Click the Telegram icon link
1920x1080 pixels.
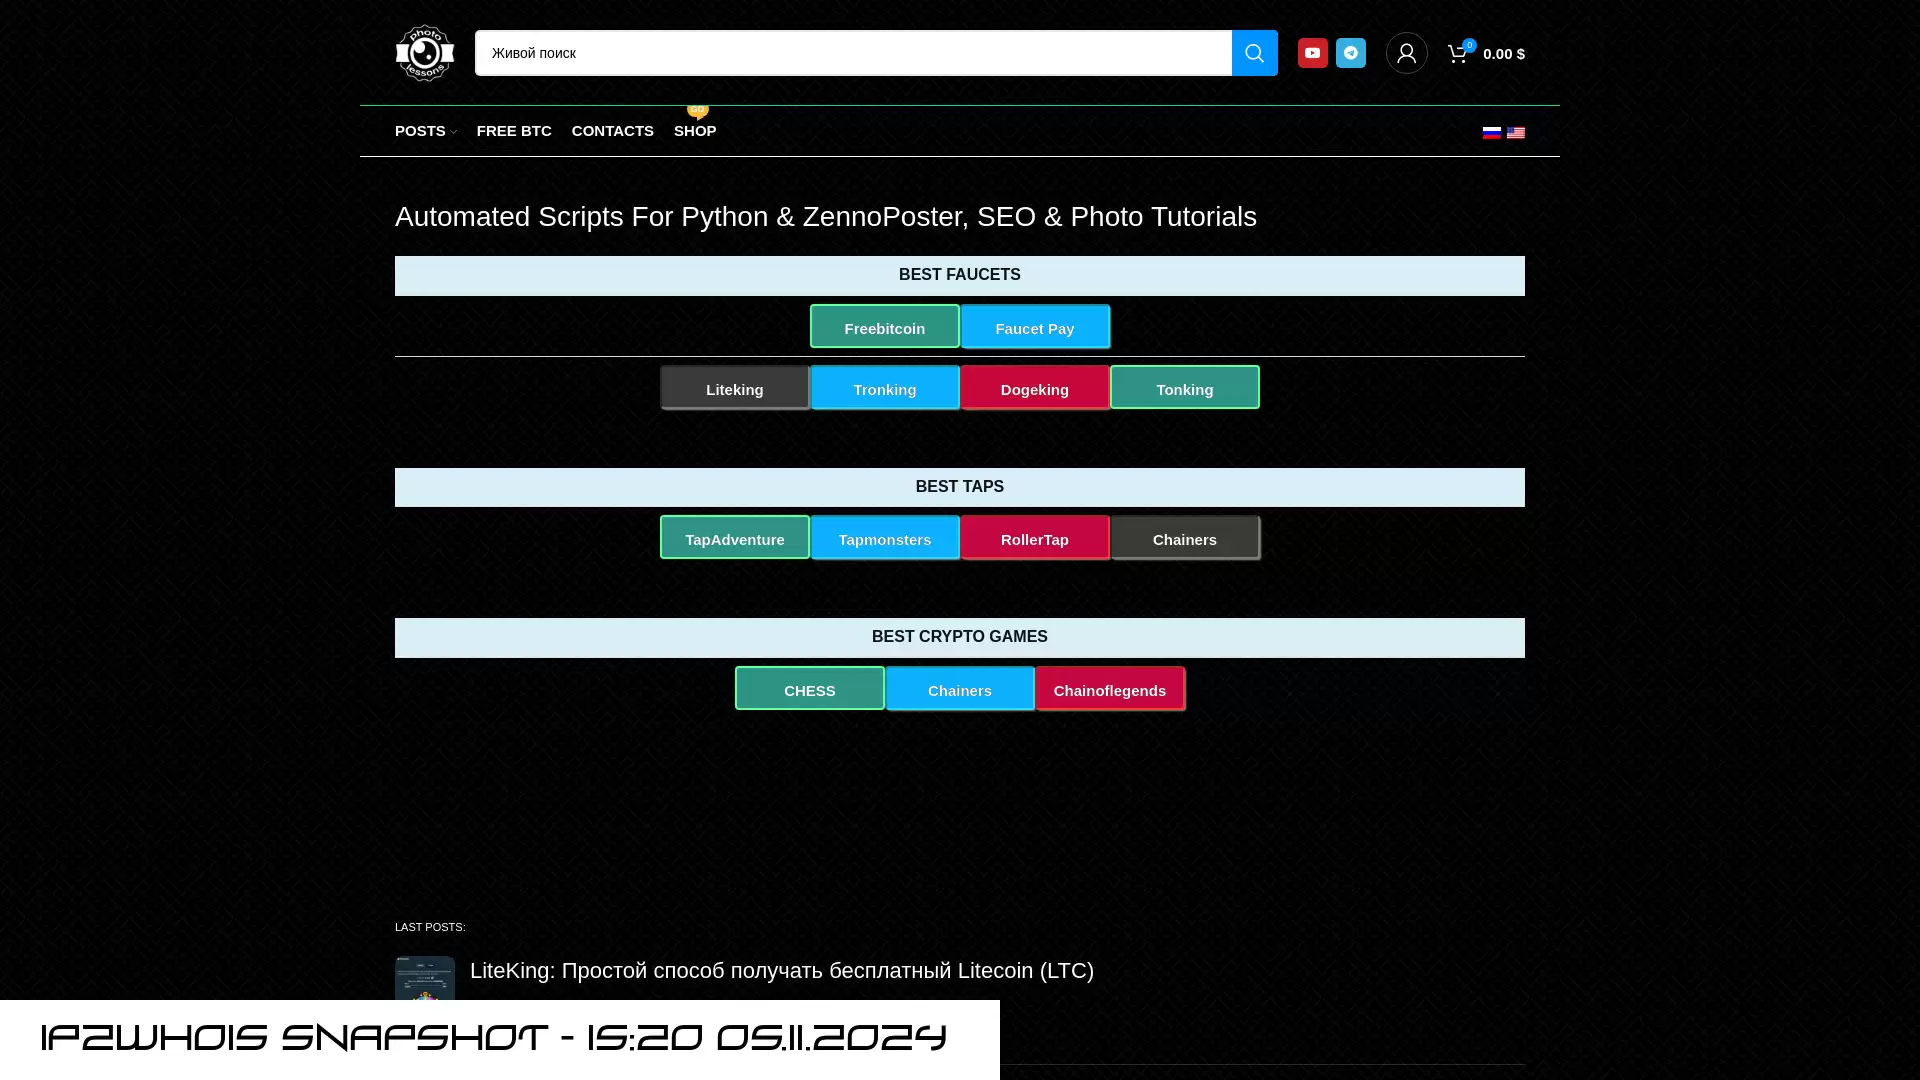pos(1350,51)
